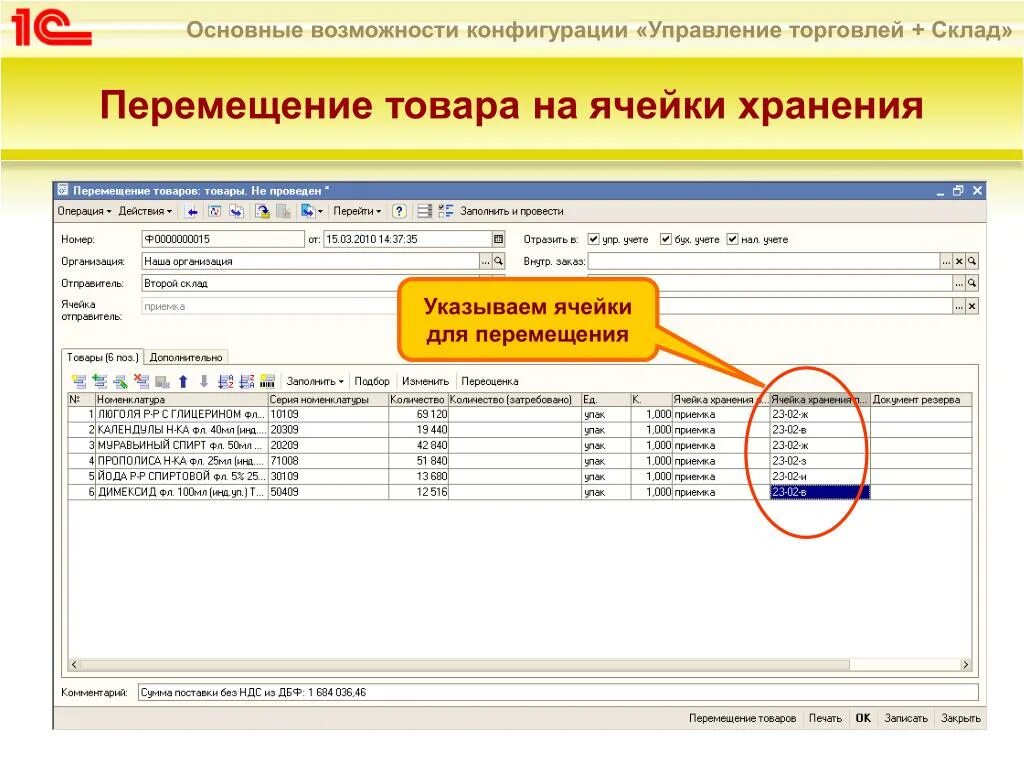Click the Номер input field
The height and width of the screenshot is (768, 1024).
coord(223,239)
